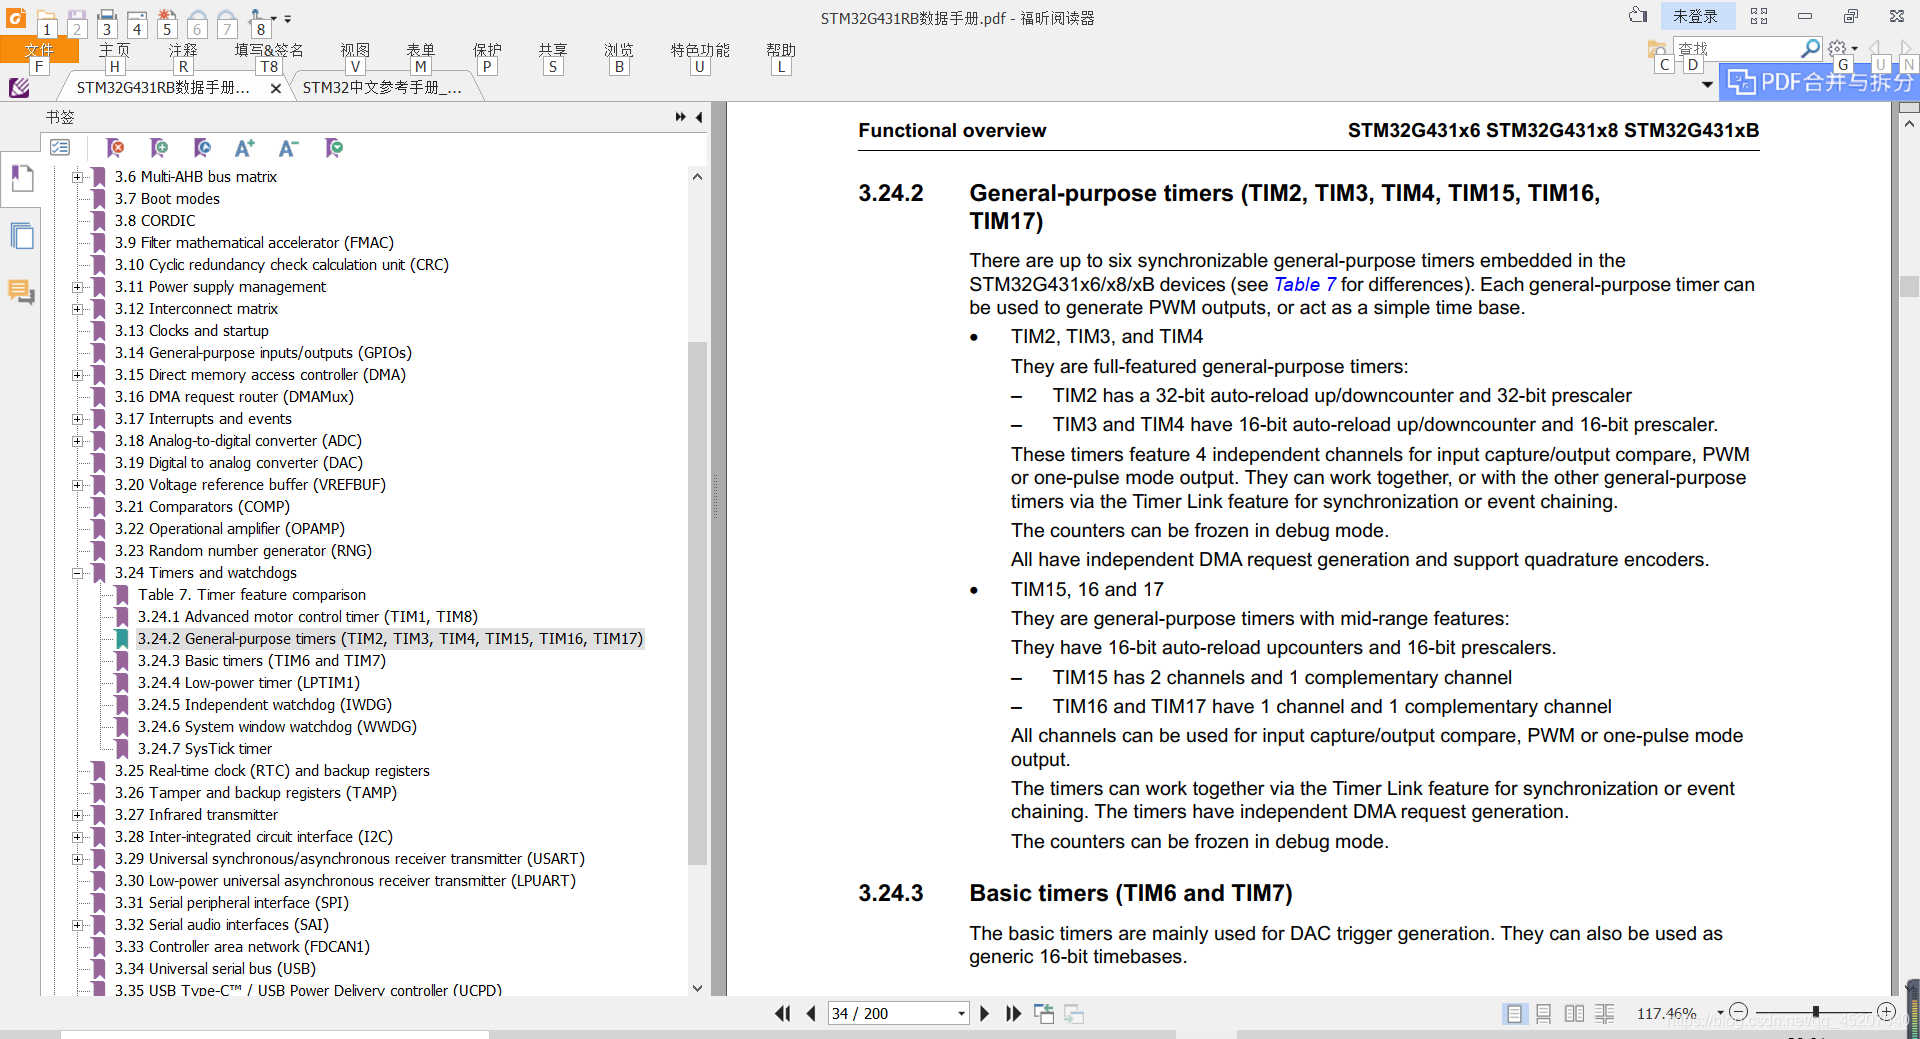Click the magnifier search icon in find box

(x=1809, y=48)
